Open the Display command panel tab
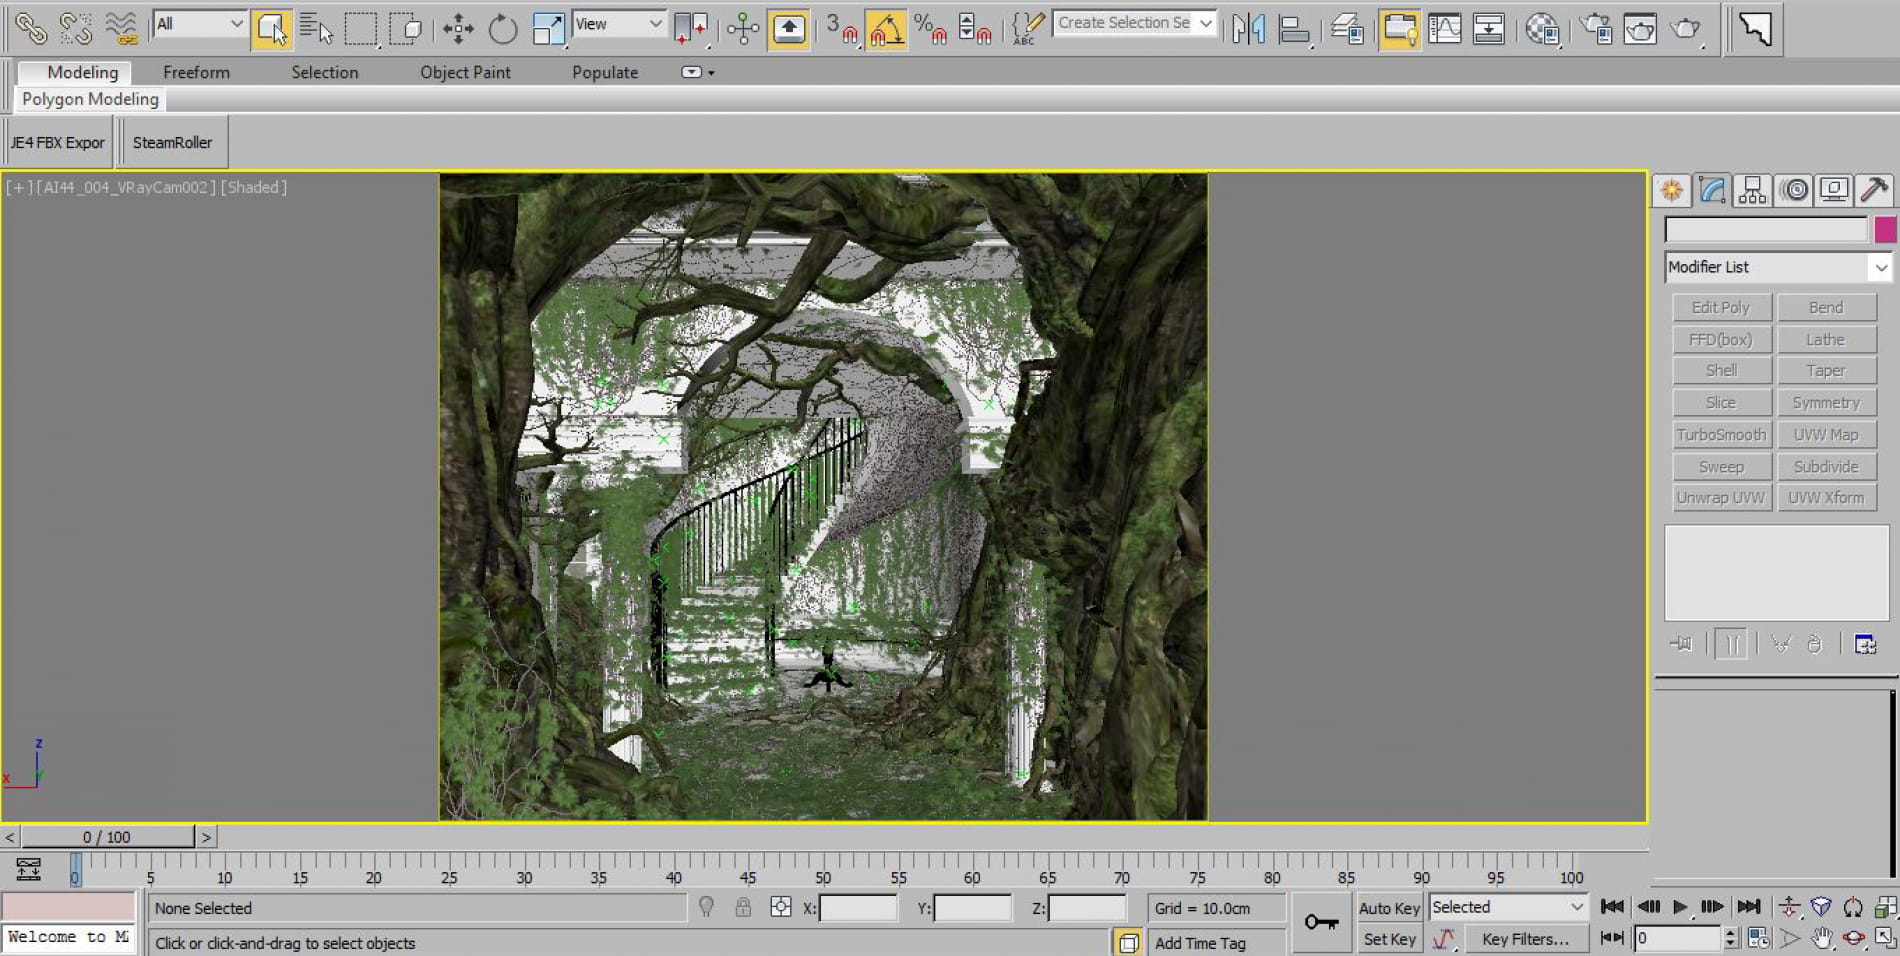The image size is (1900, 956). tap(1834, 190)
